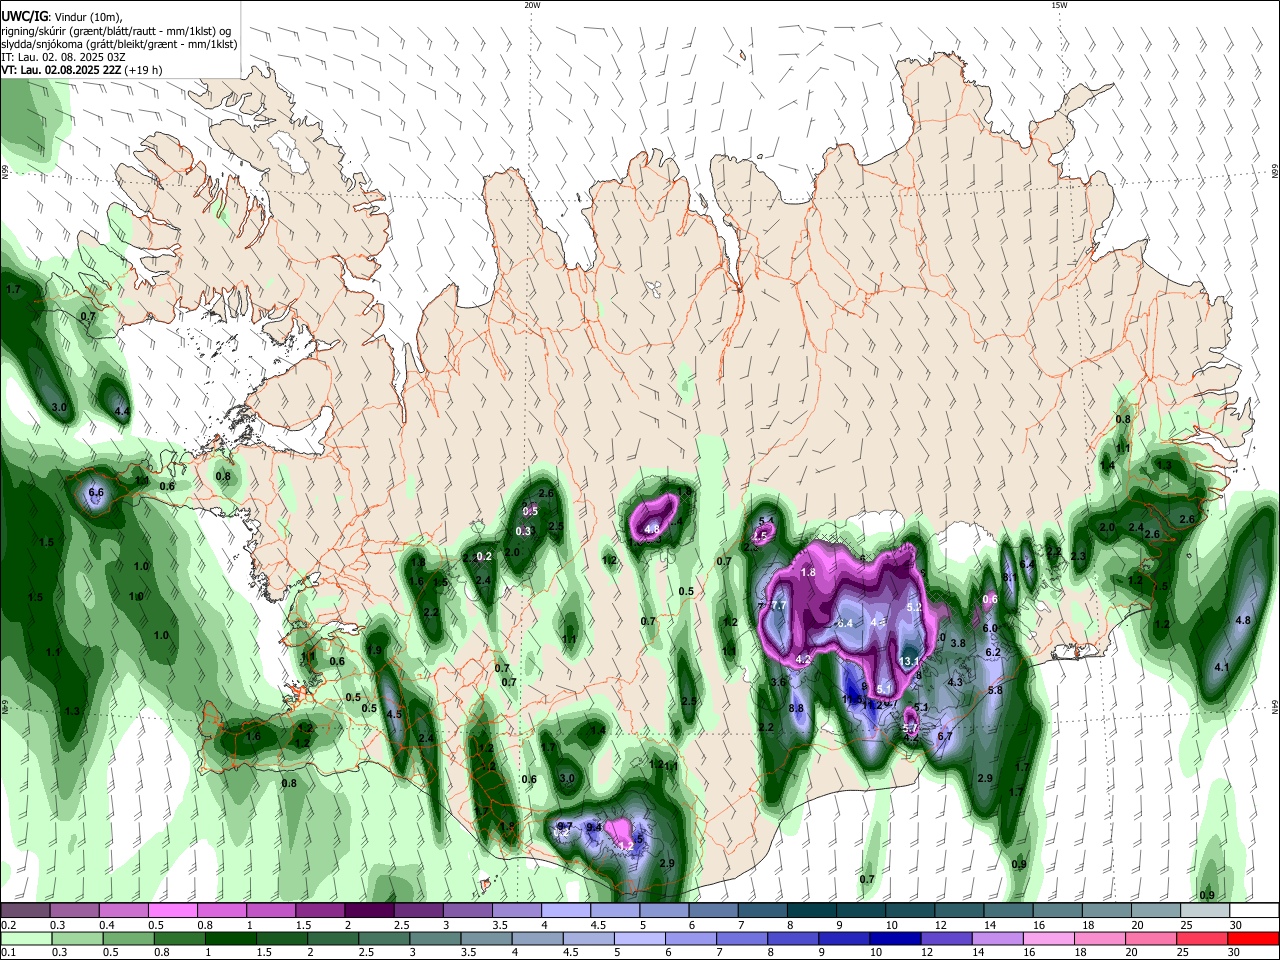Click the bright pink 0.5–0.8 swatch in upper legend row
1280x960 pixels.
(172, 910)
